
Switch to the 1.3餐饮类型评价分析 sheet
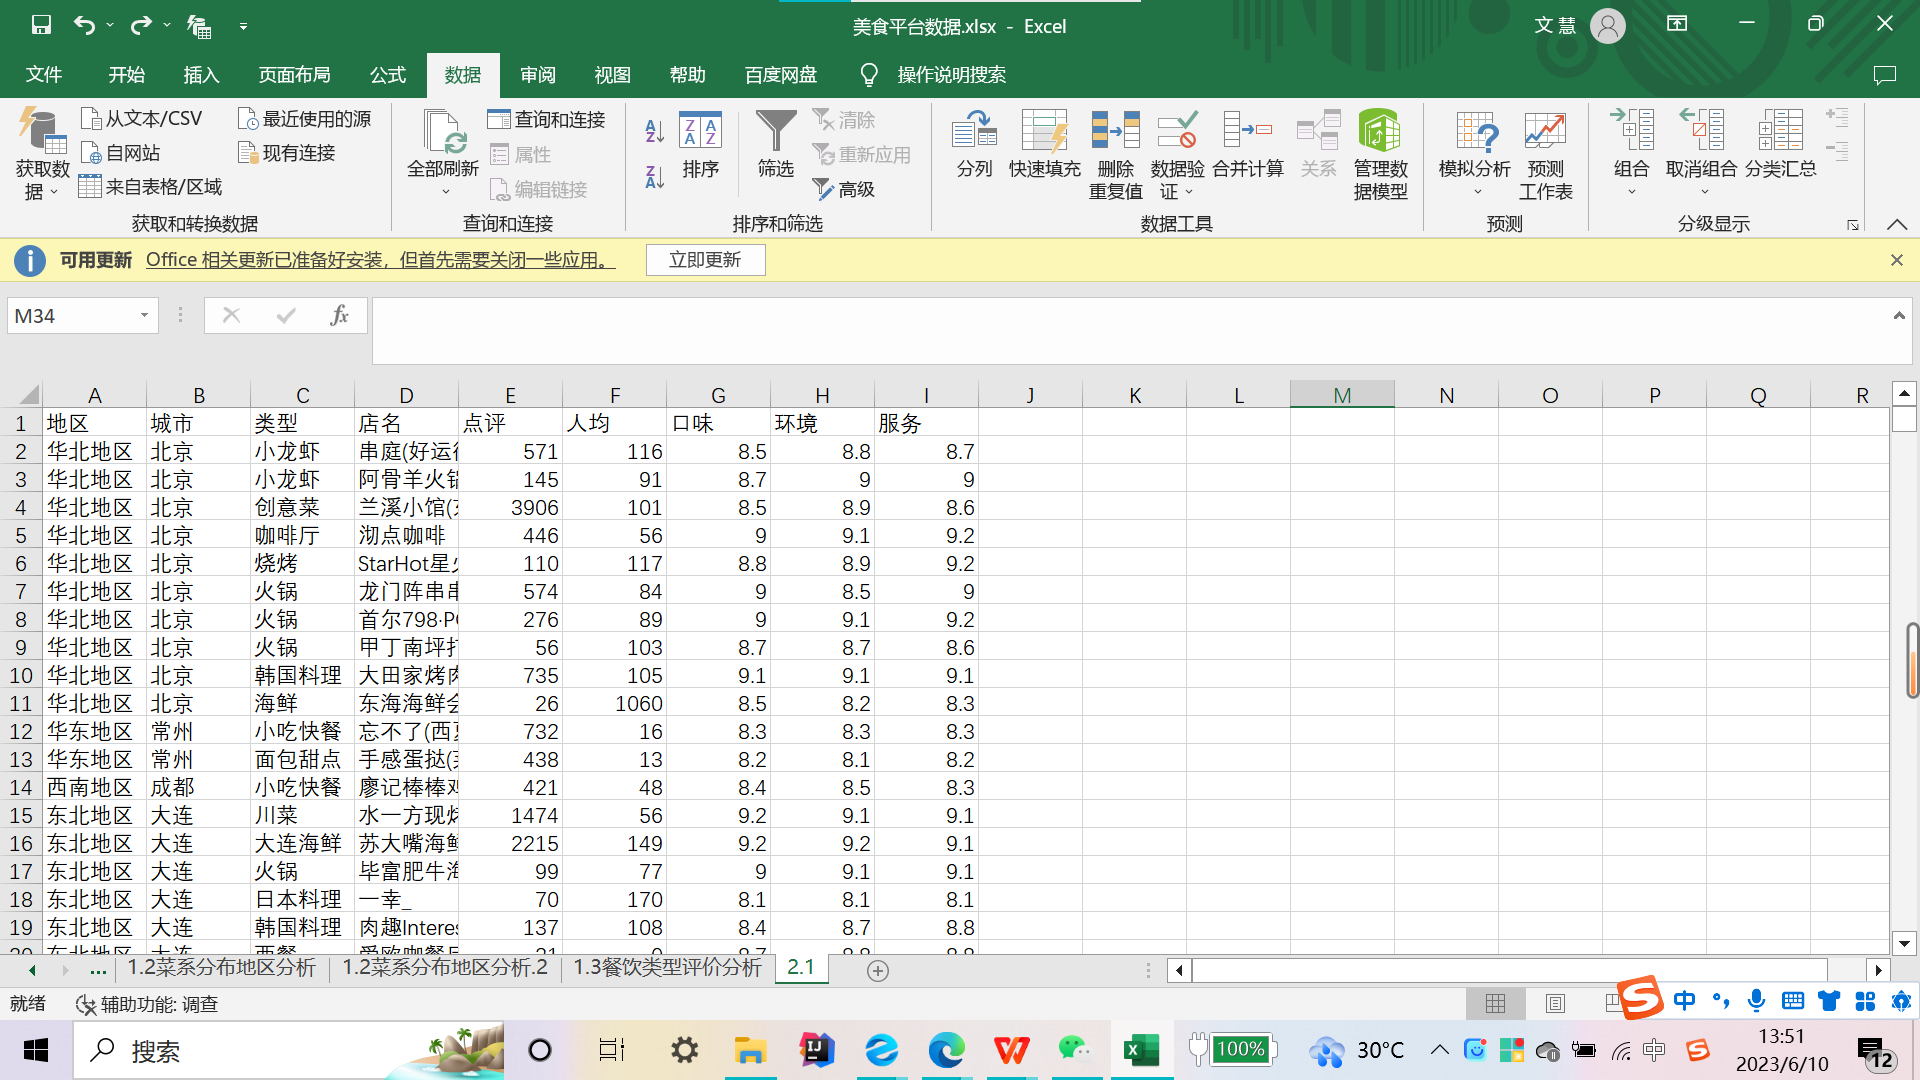click(667, 968)
